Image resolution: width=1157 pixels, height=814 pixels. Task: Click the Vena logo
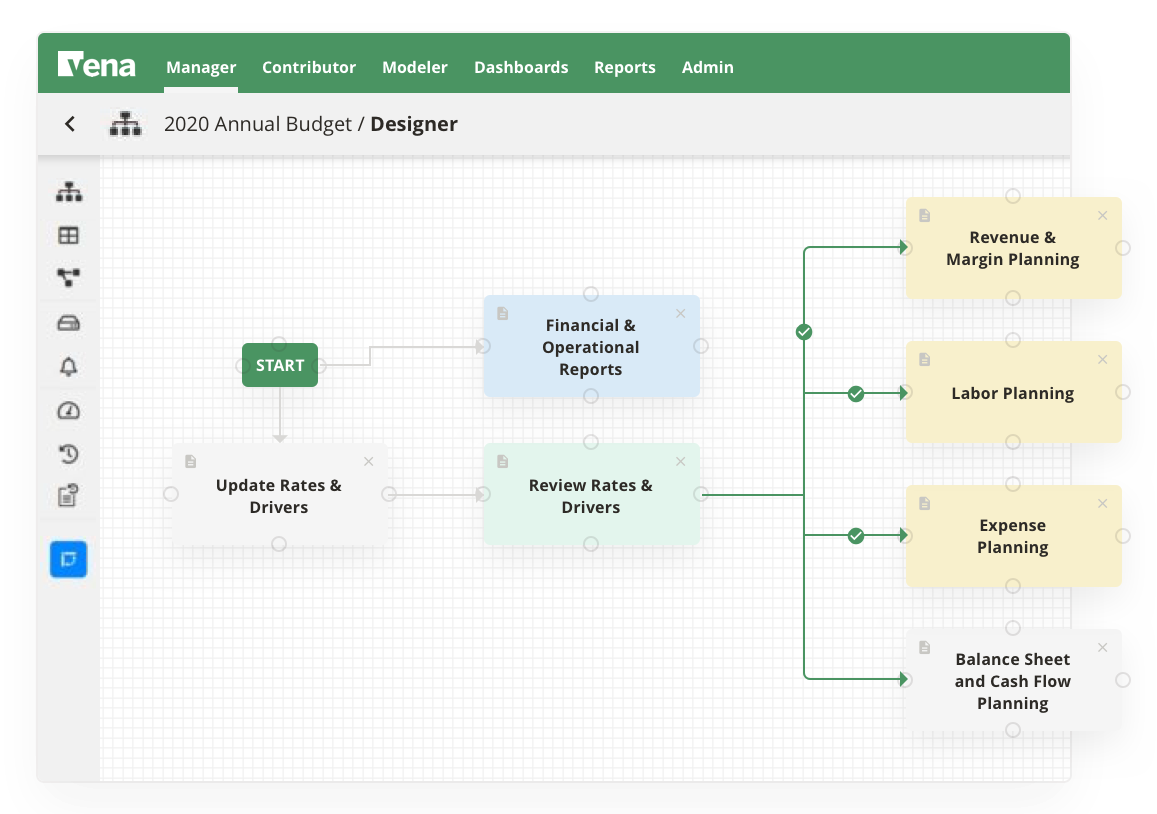click(98, 66)
